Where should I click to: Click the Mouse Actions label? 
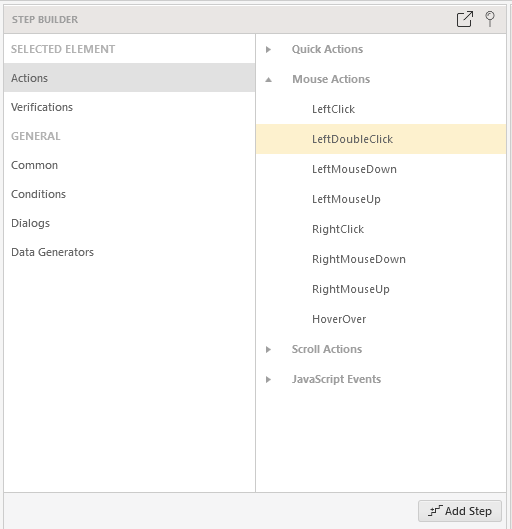coord(331,79)
